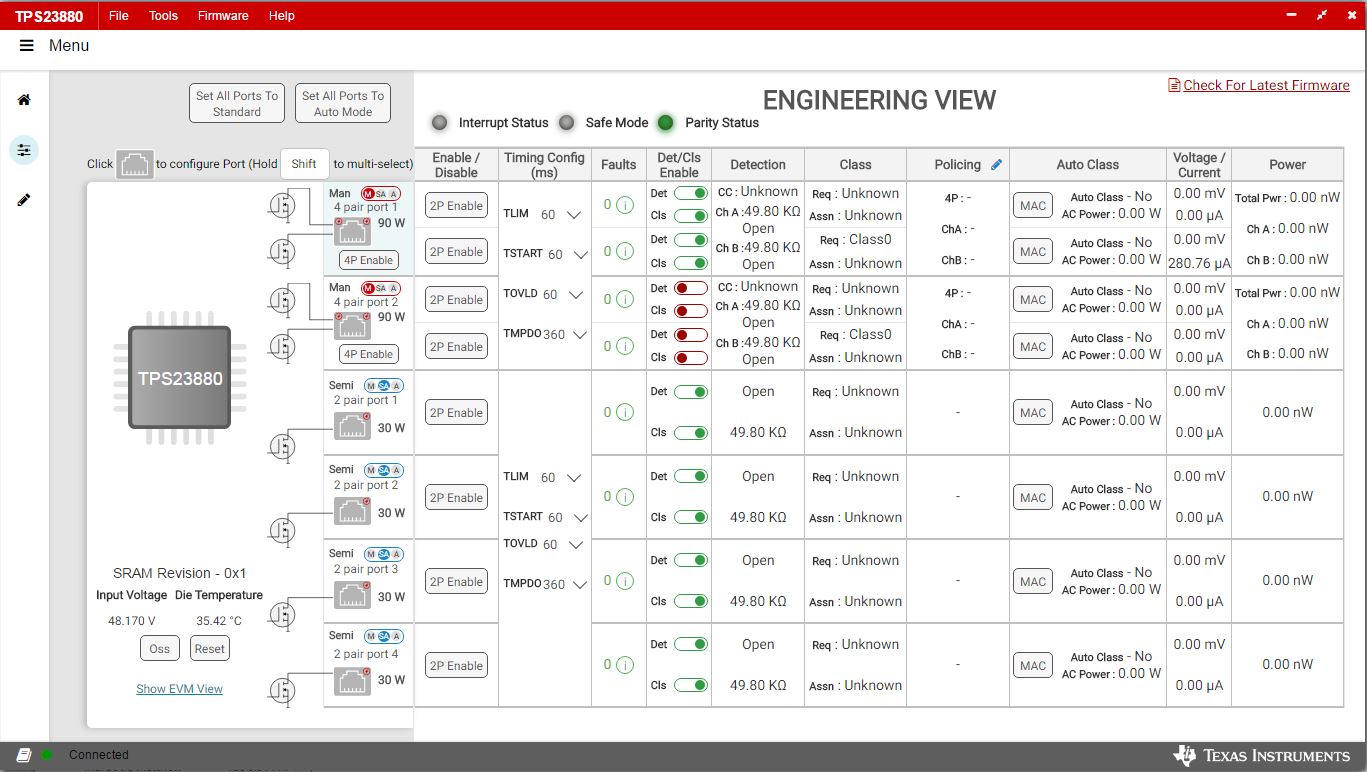Select the M mode badge on 4 pair port 1
The image size is (1367, 772).
[368, 193]
